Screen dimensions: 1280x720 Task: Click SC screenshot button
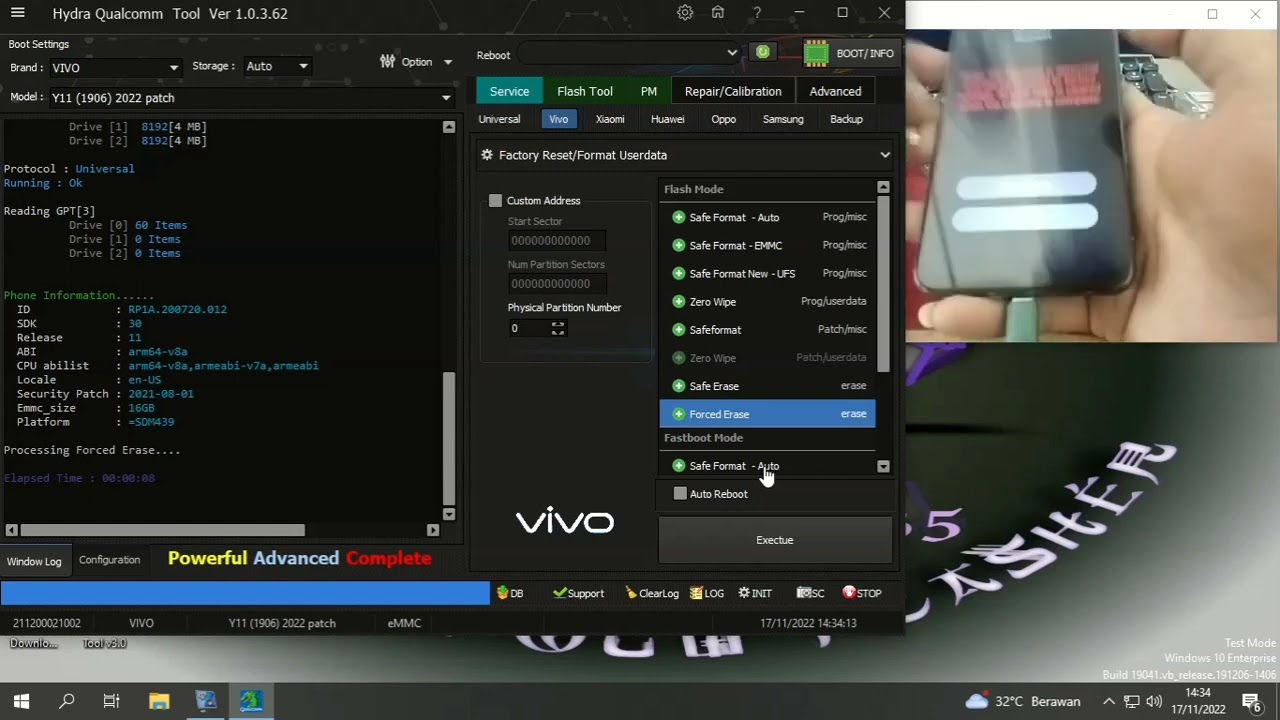click(x=810, y=593)
